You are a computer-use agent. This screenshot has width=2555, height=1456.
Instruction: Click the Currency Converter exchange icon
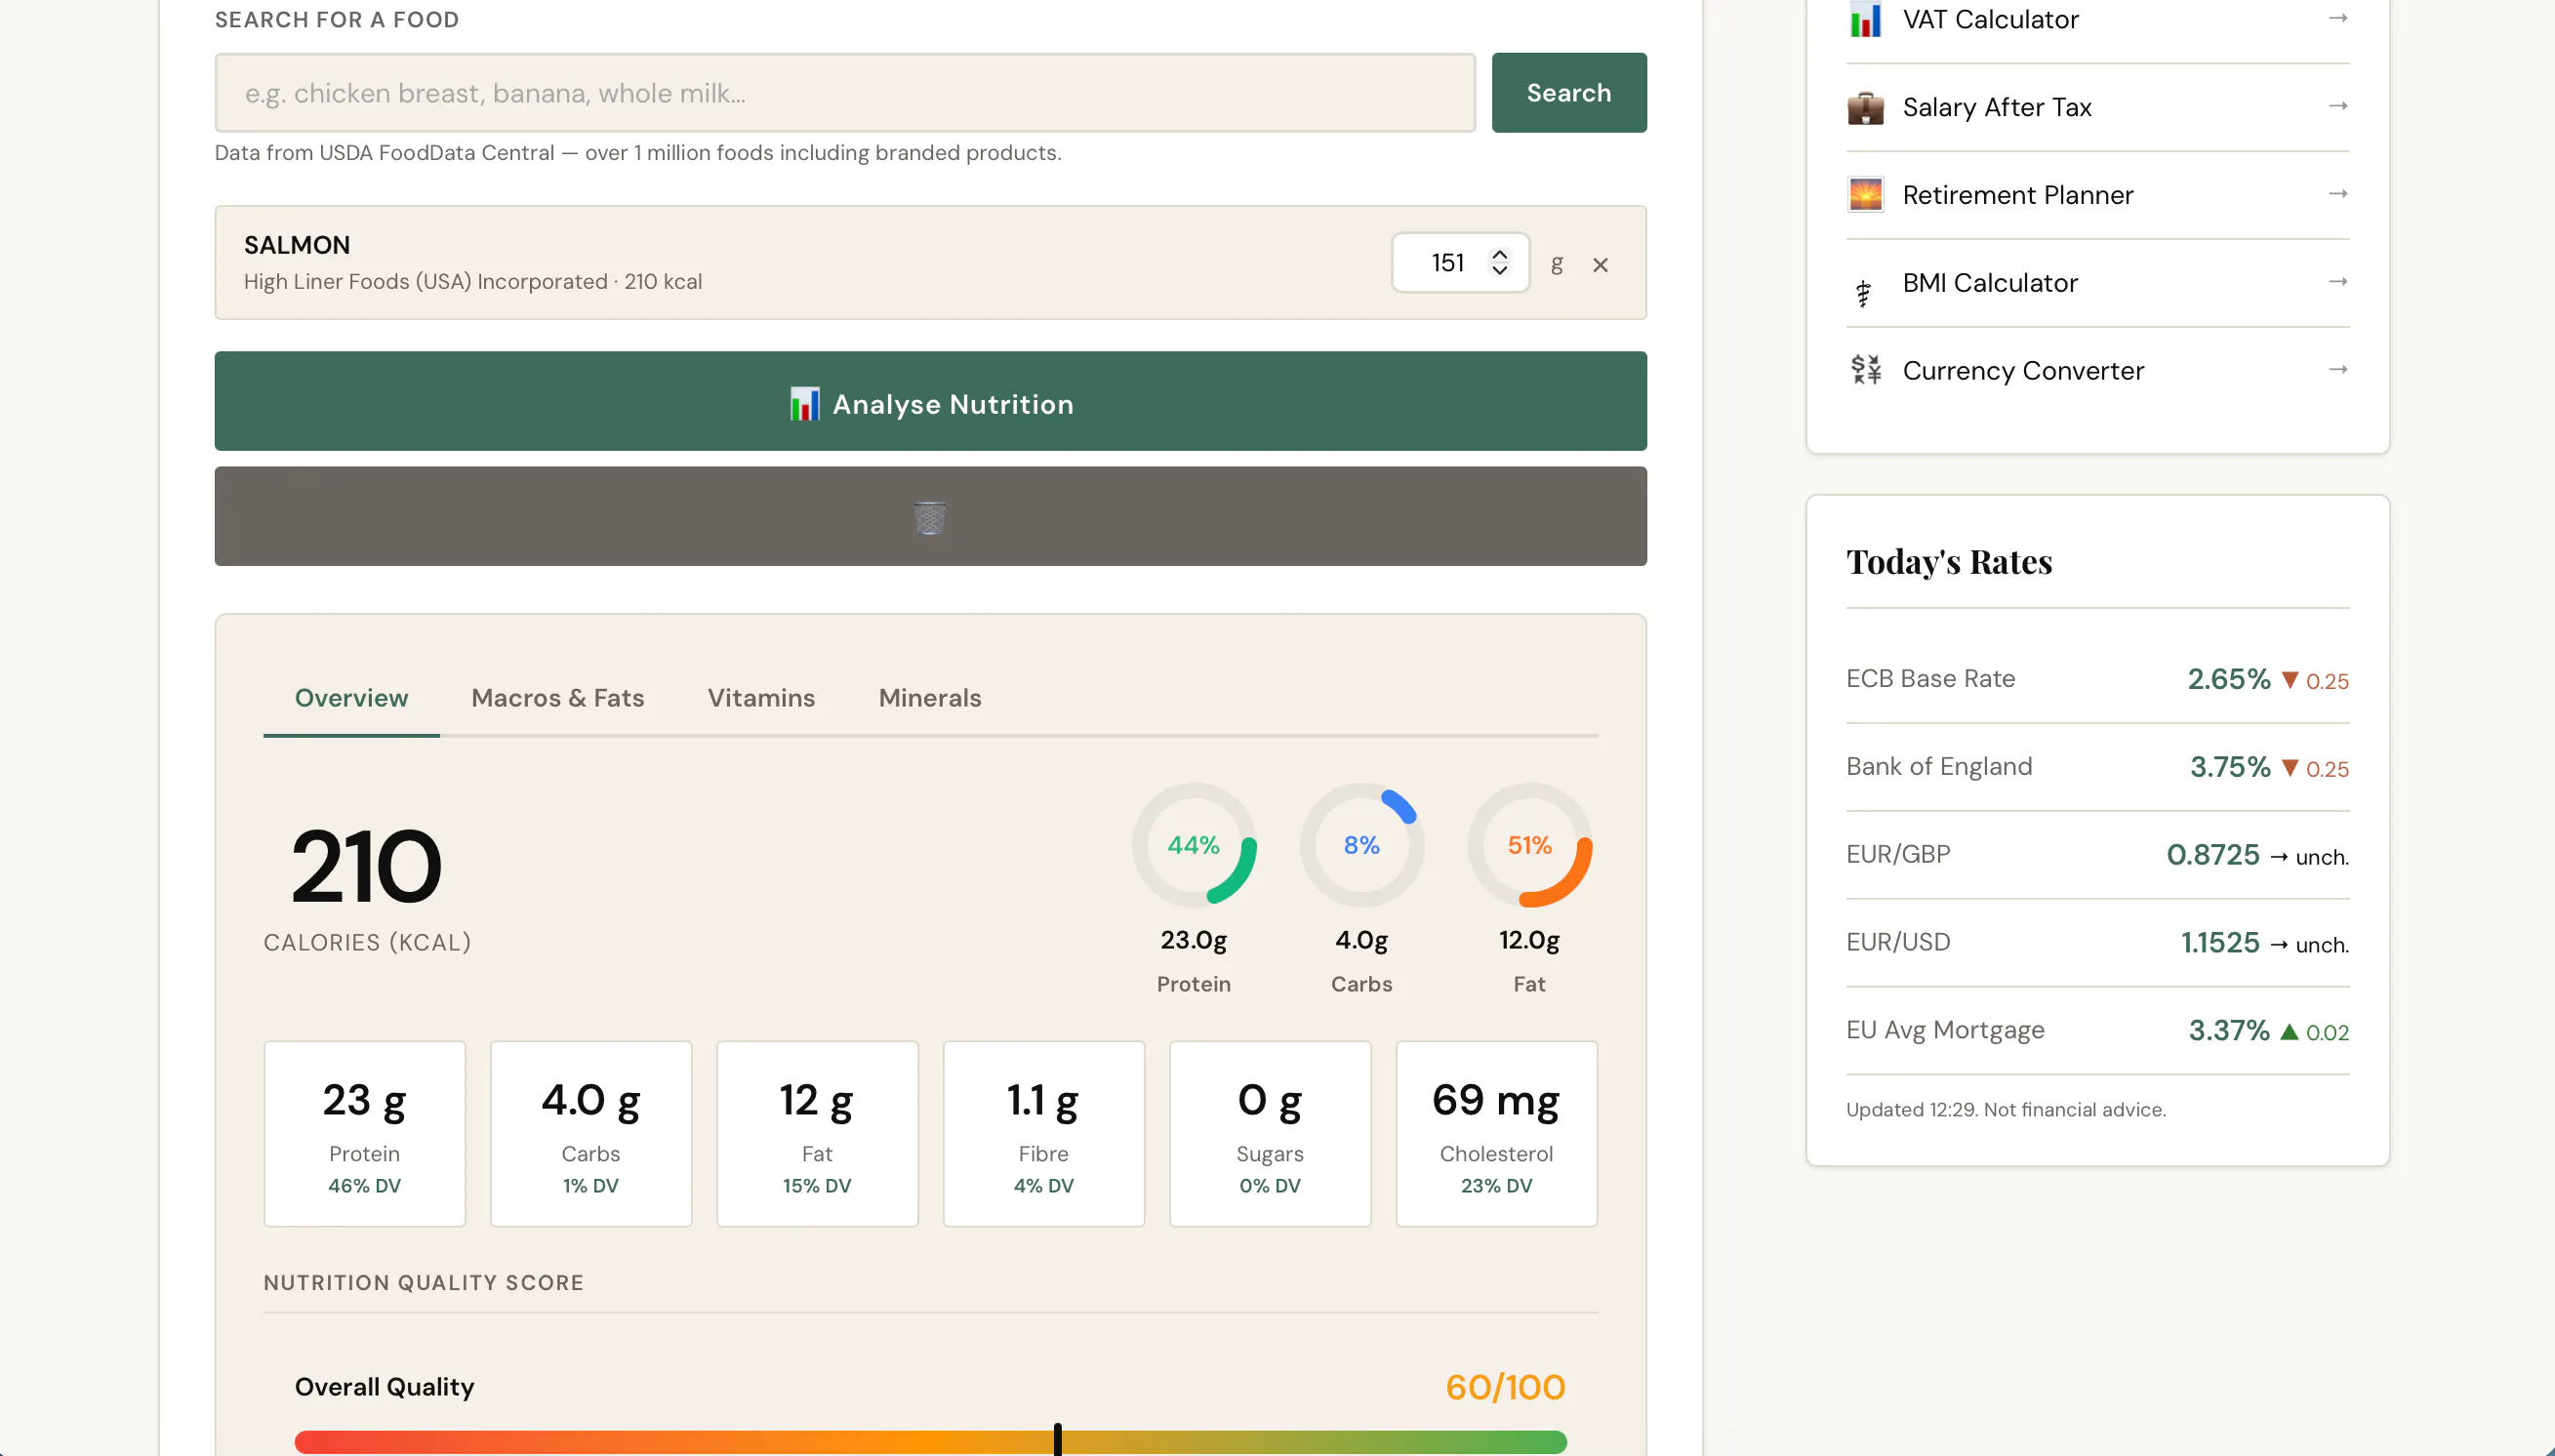[x=1865, y=370]
